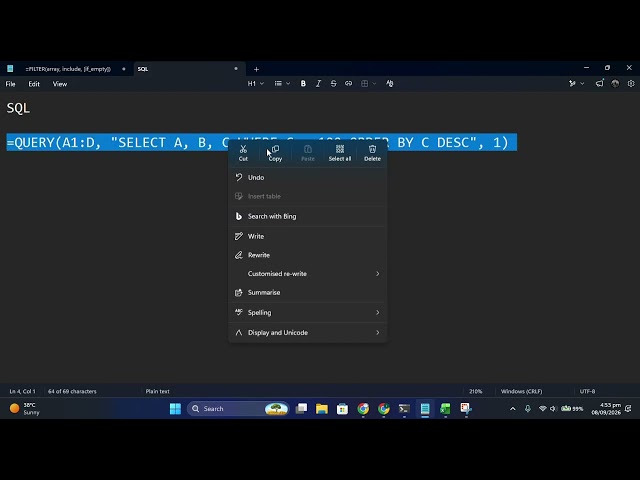Click the feedback megaphone icon
Viewport: 640px width, 480px height.
599,84
